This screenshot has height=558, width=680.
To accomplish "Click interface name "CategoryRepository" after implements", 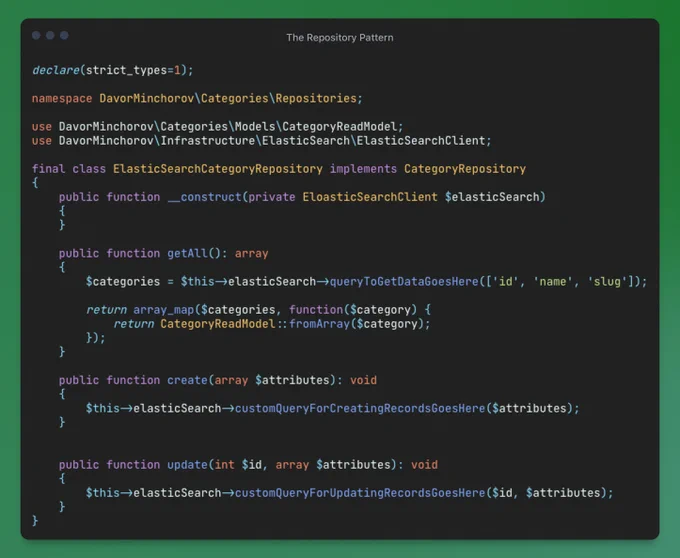I will [x=464, y=169].
